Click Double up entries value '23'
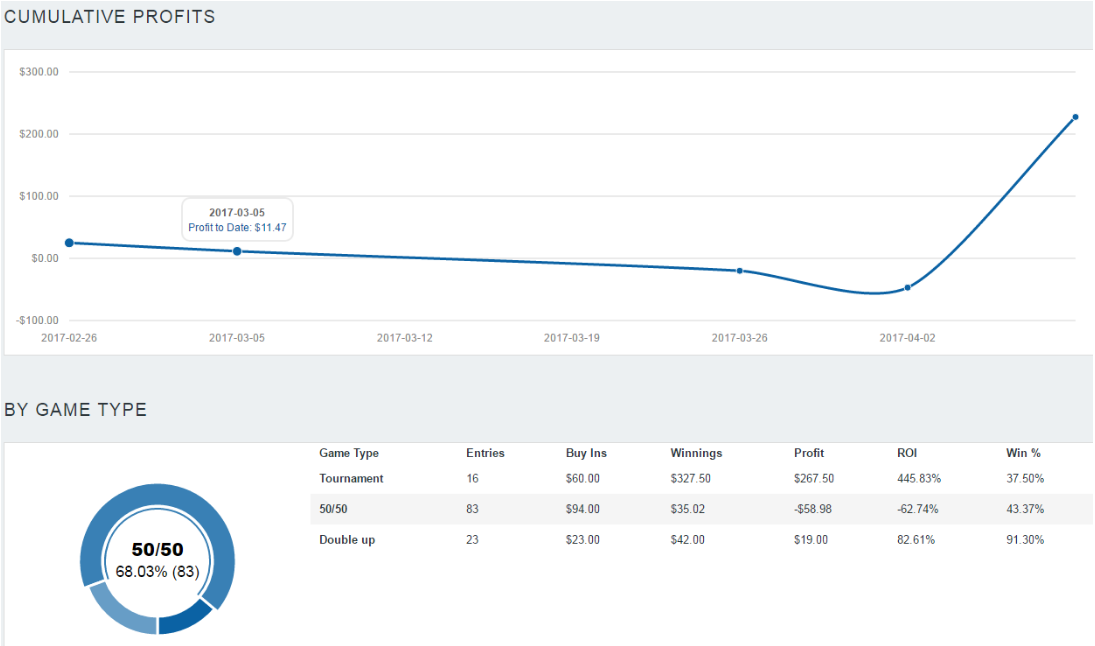1095x646 pixels. [x=473, y=540]
